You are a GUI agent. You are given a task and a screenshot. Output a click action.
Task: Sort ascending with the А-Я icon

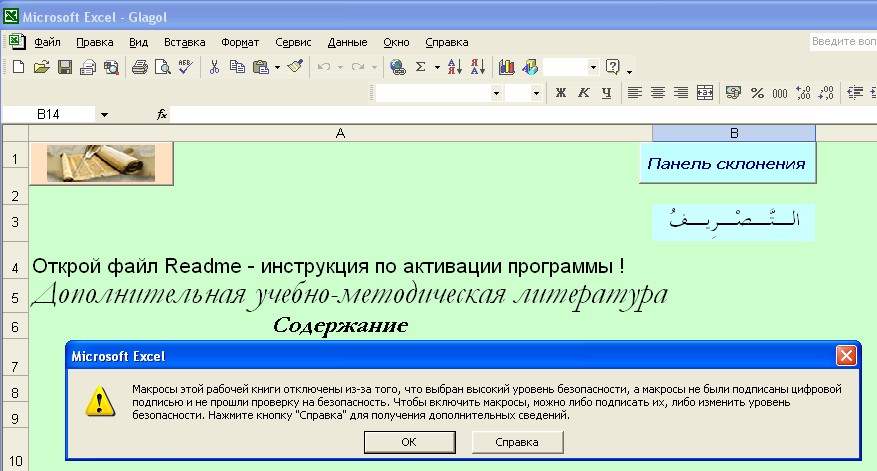(455, 67)
